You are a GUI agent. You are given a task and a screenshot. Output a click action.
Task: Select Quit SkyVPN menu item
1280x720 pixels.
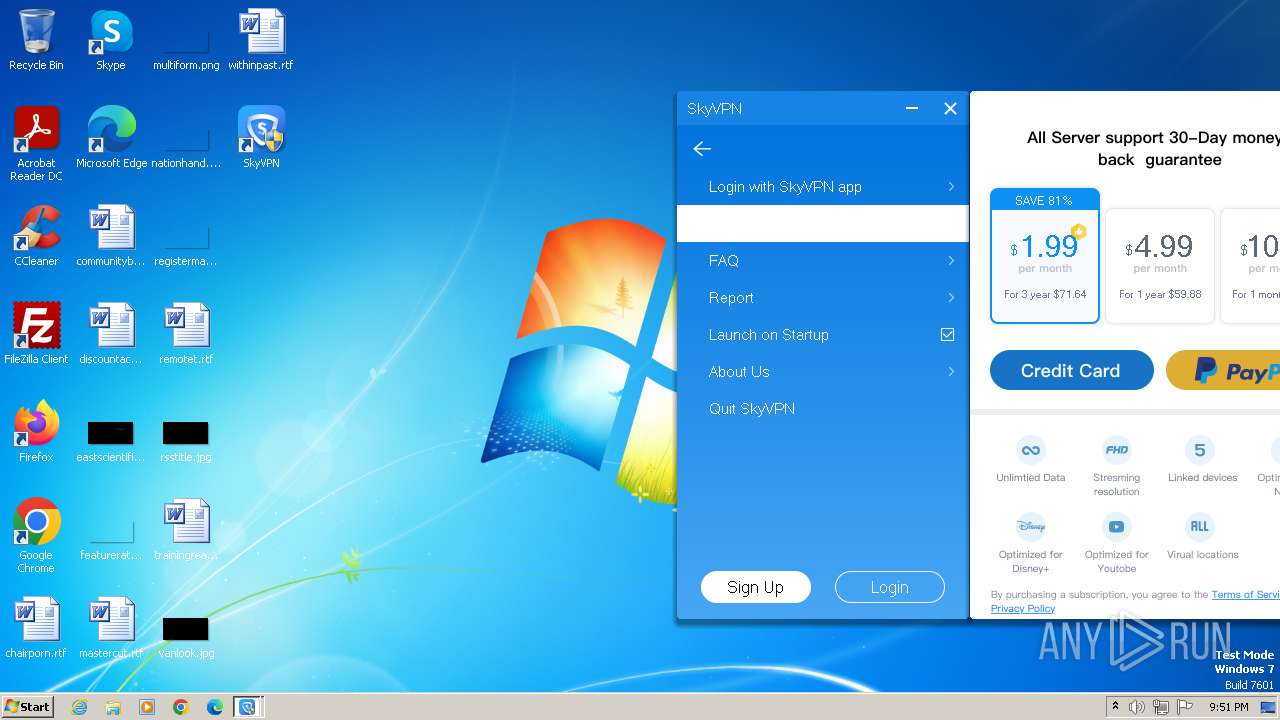click(822, 409)
